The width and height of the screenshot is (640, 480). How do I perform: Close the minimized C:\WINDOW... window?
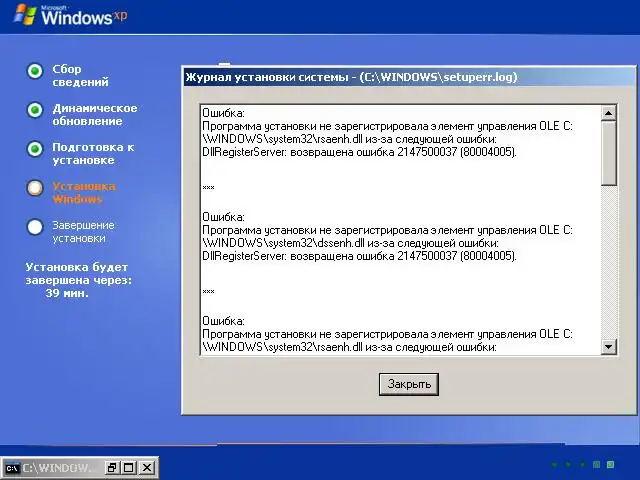click(147, 468)
